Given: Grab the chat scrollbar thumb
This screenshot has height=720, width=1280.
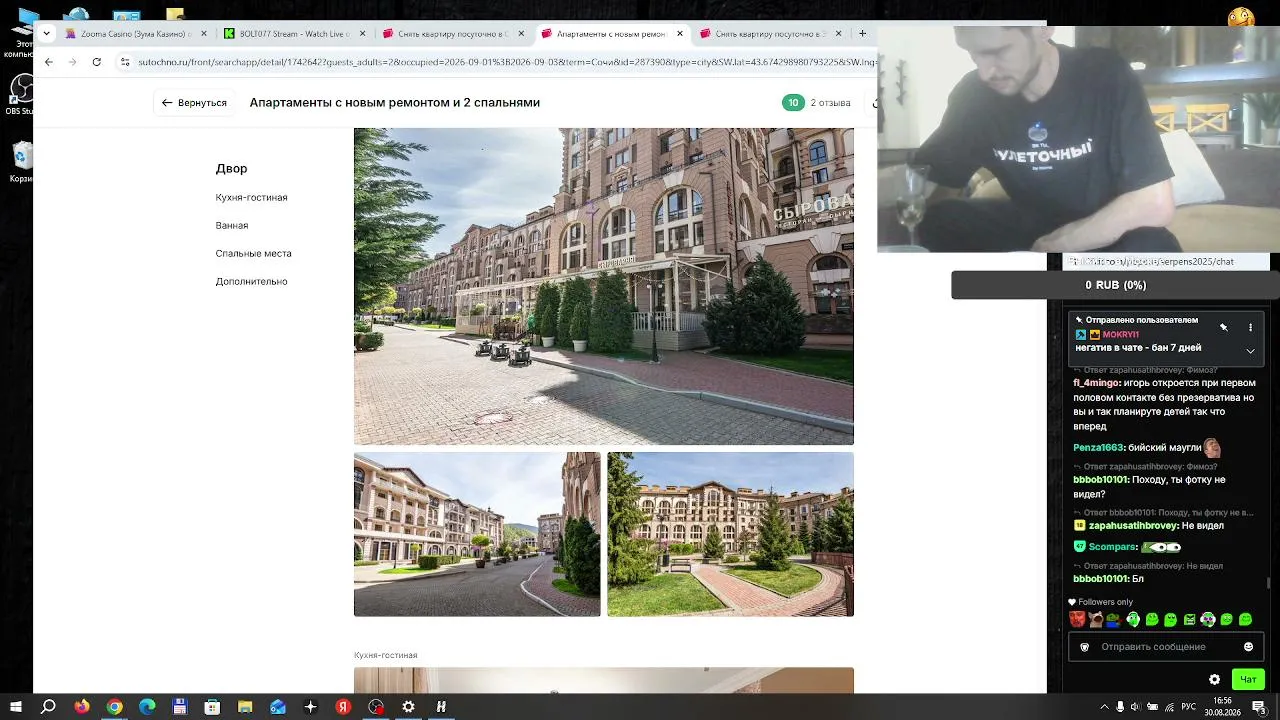Looking at the screenshot, I should click(1269, 583).
